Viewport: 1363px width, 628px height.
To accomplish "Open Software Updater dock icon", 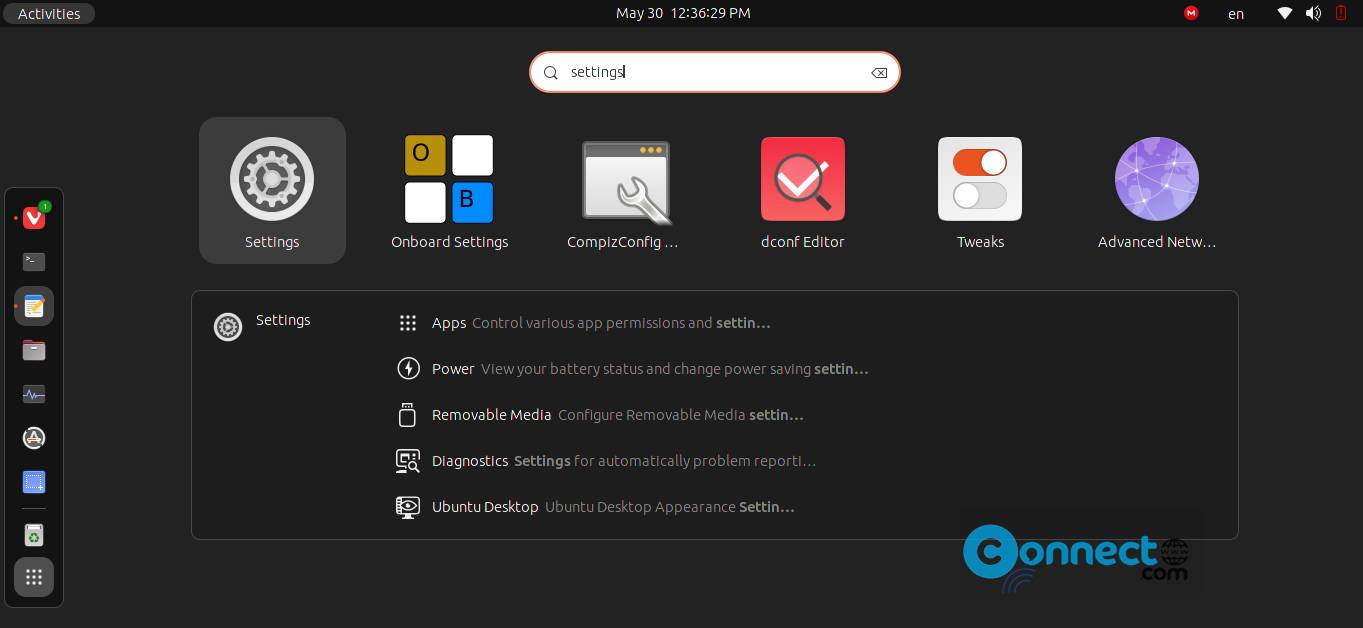I will point(34,438).
